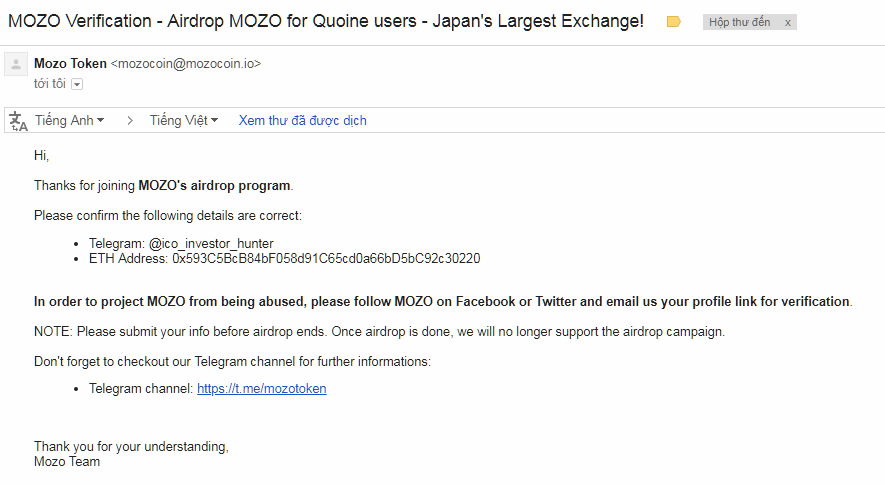Click the yellow importance marker icon

[x=673, y=22]
